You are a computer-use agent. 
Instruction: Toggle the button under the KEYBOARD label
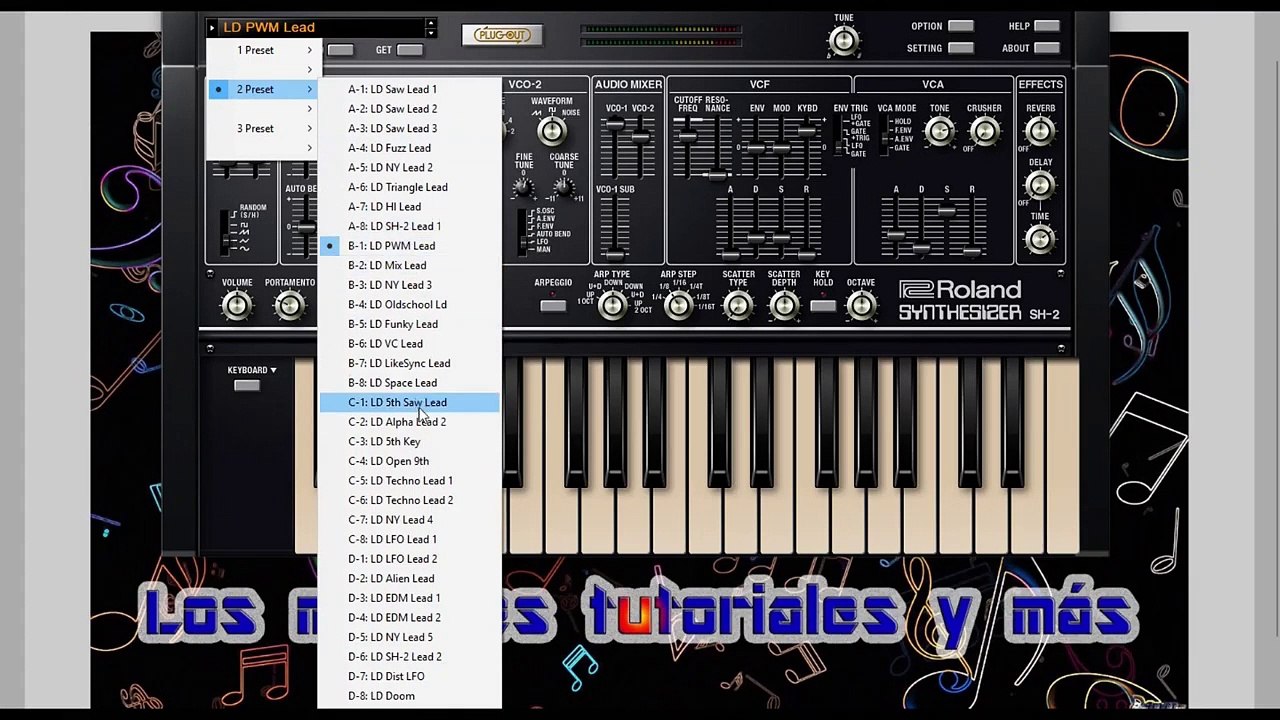pos(247,386)
